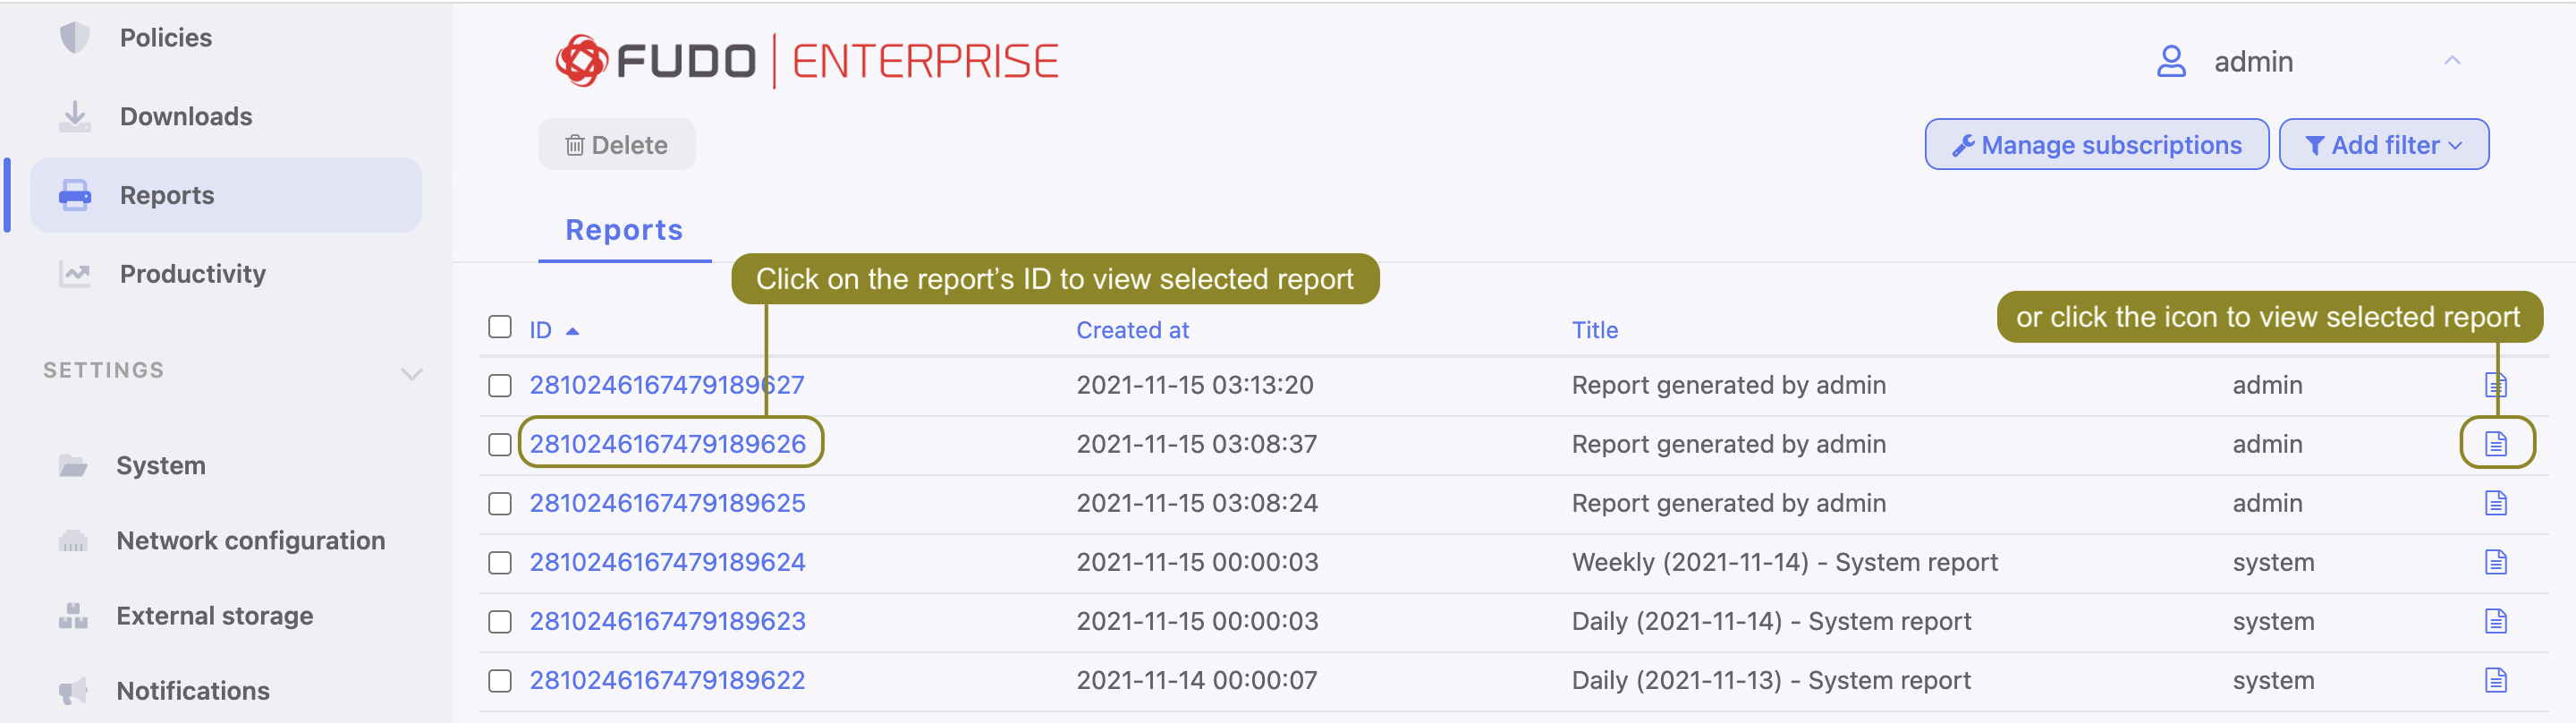
Task: Open view icon for Weekly System report
Action: click(2495, 562)
